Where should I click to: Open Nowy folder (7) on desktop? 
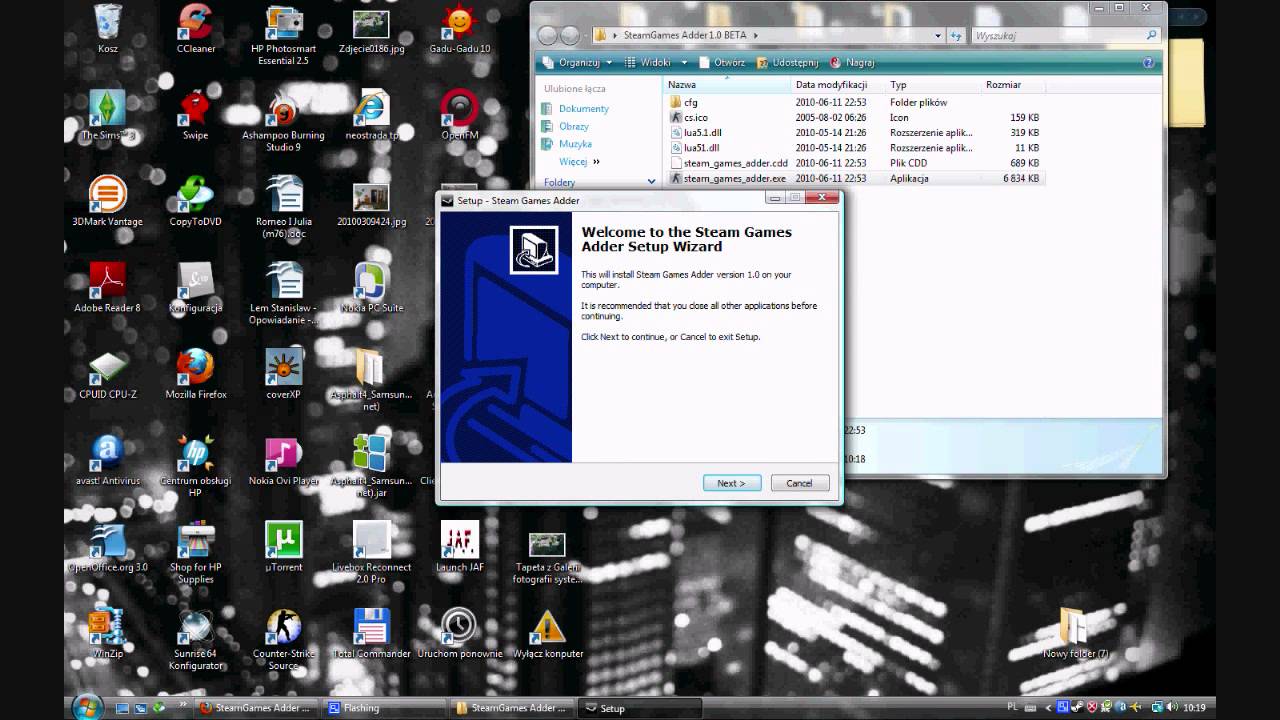pos(1075,632)
